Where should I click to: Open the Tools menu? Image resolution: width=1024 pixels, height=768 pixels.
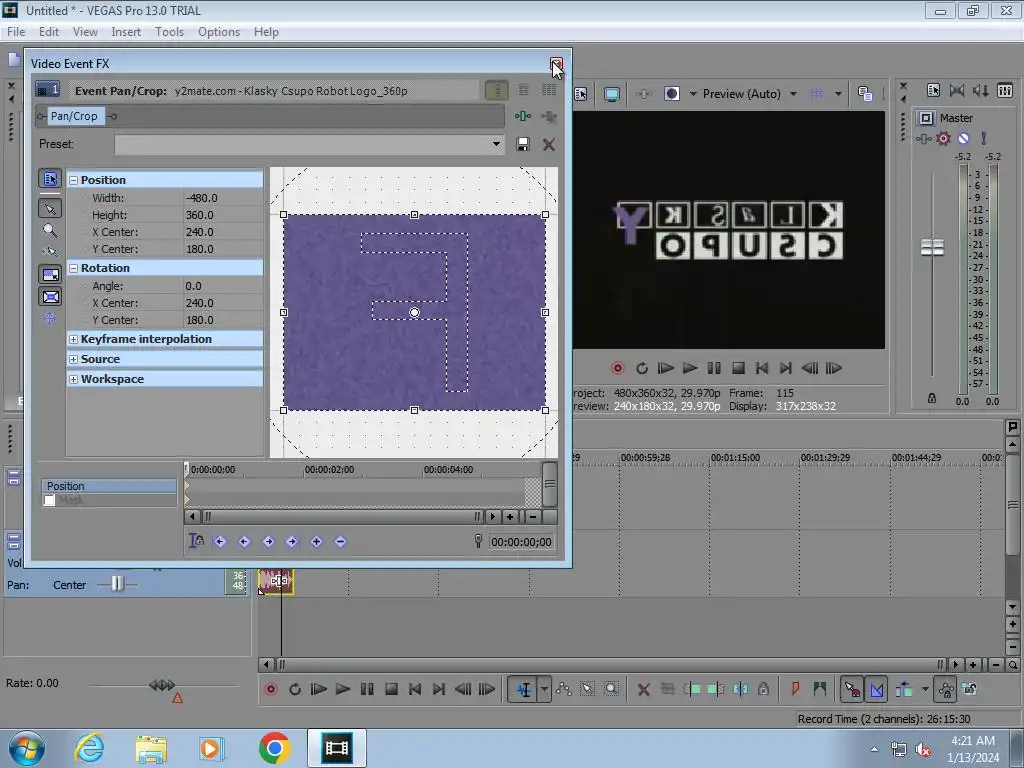pos(169,32)
